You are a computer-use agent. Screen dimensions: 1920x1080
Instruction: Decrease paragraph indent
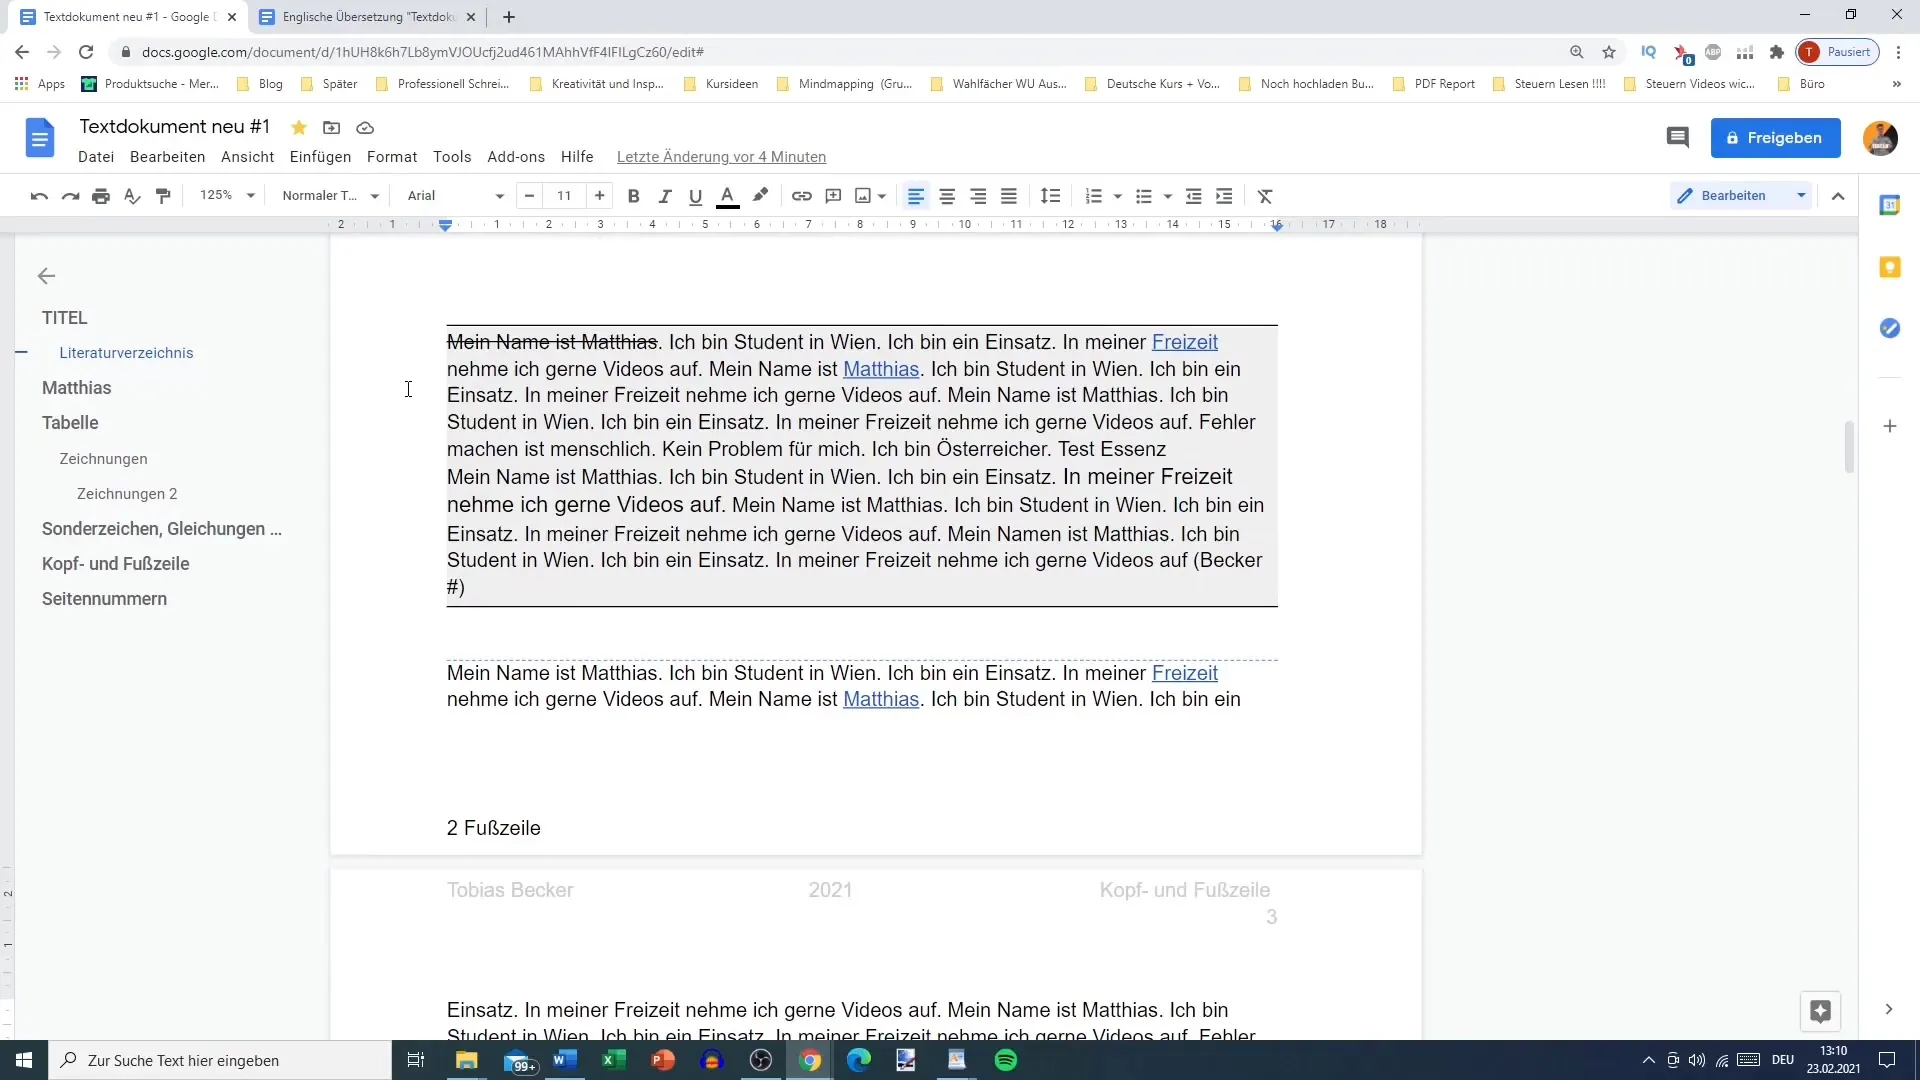[1193, 196]
